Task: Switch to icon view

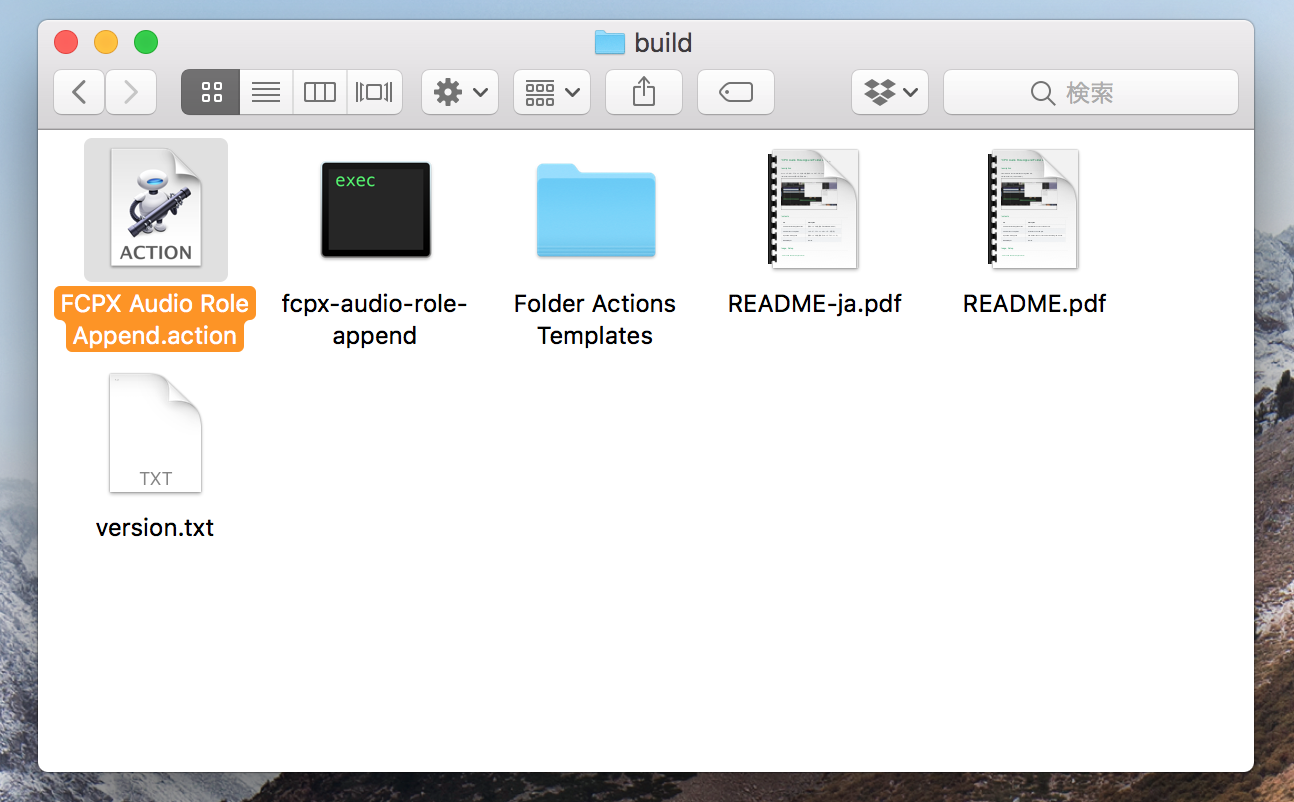Action: 211,92
